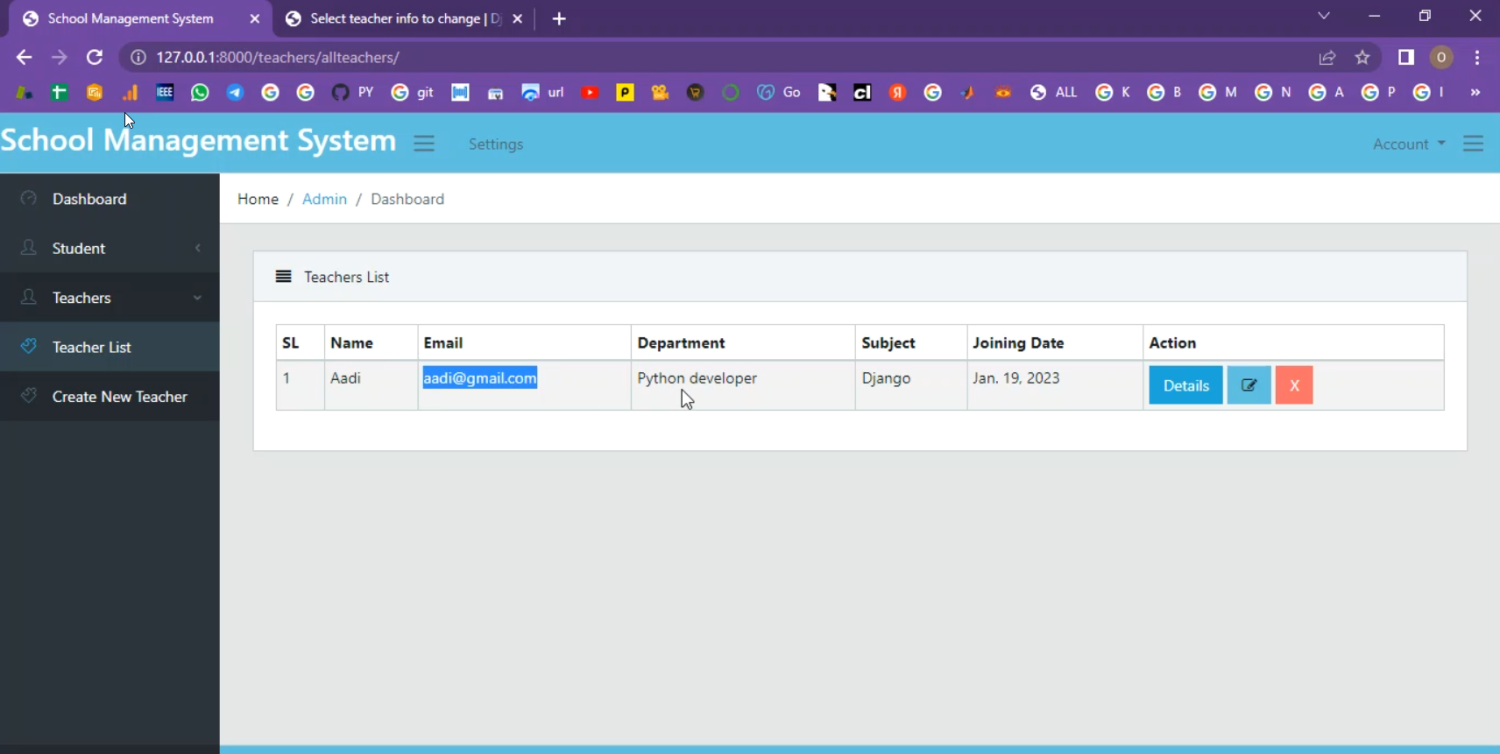Toggle sidebar using hamburger icon beside title
This screenshot has width=1500, height=754.
pyautogui.click(x=424, y=144)
